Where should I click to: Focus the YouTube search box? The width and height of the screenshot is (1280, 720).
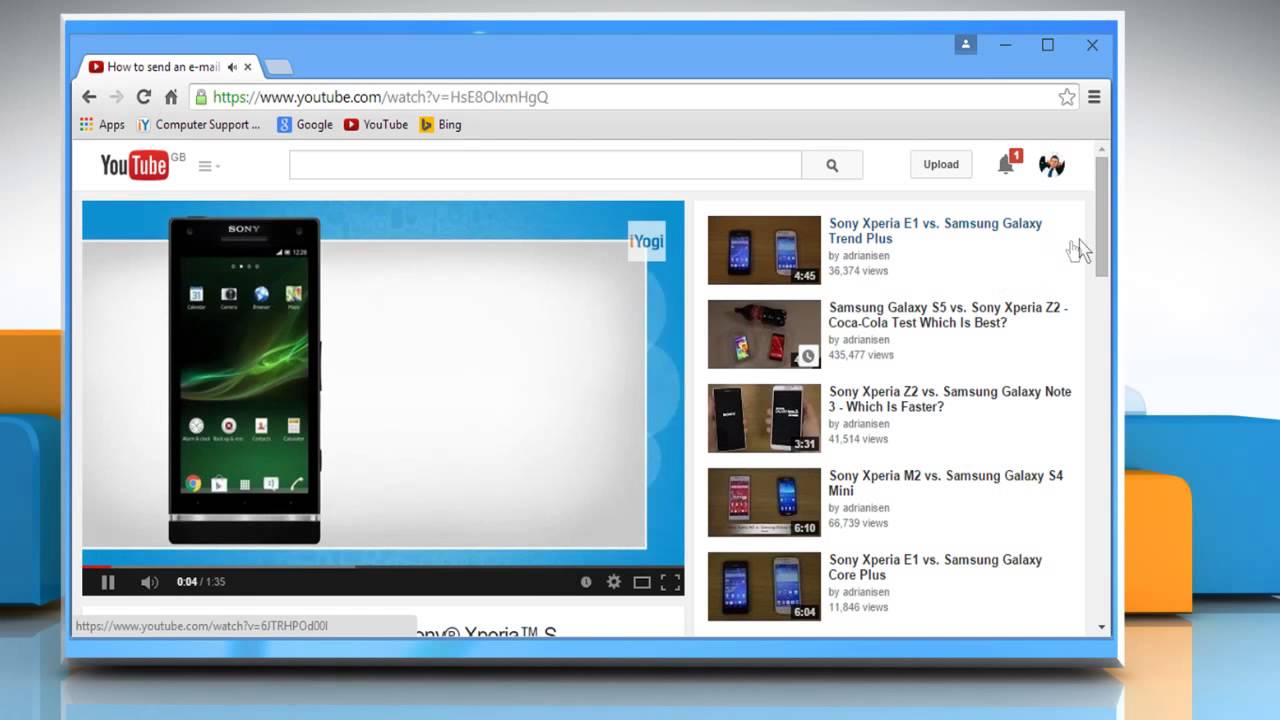click(545, 165)
